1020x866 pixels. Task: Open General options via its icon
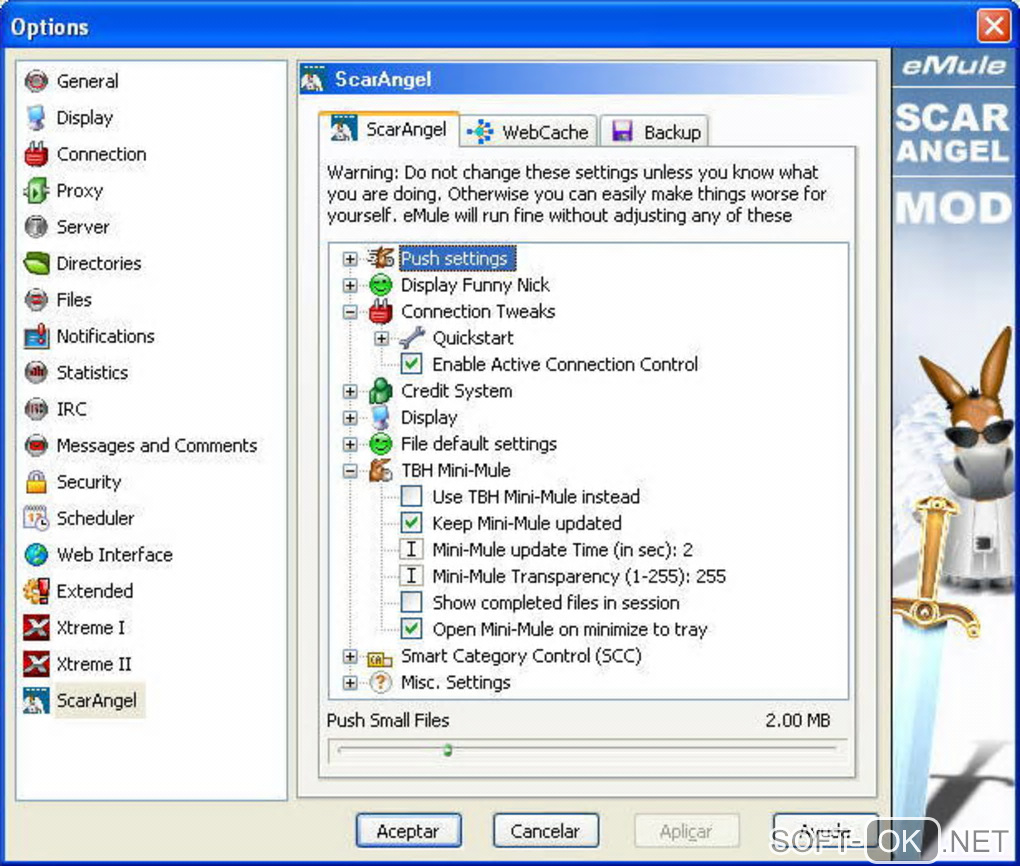tap(36, 81)
